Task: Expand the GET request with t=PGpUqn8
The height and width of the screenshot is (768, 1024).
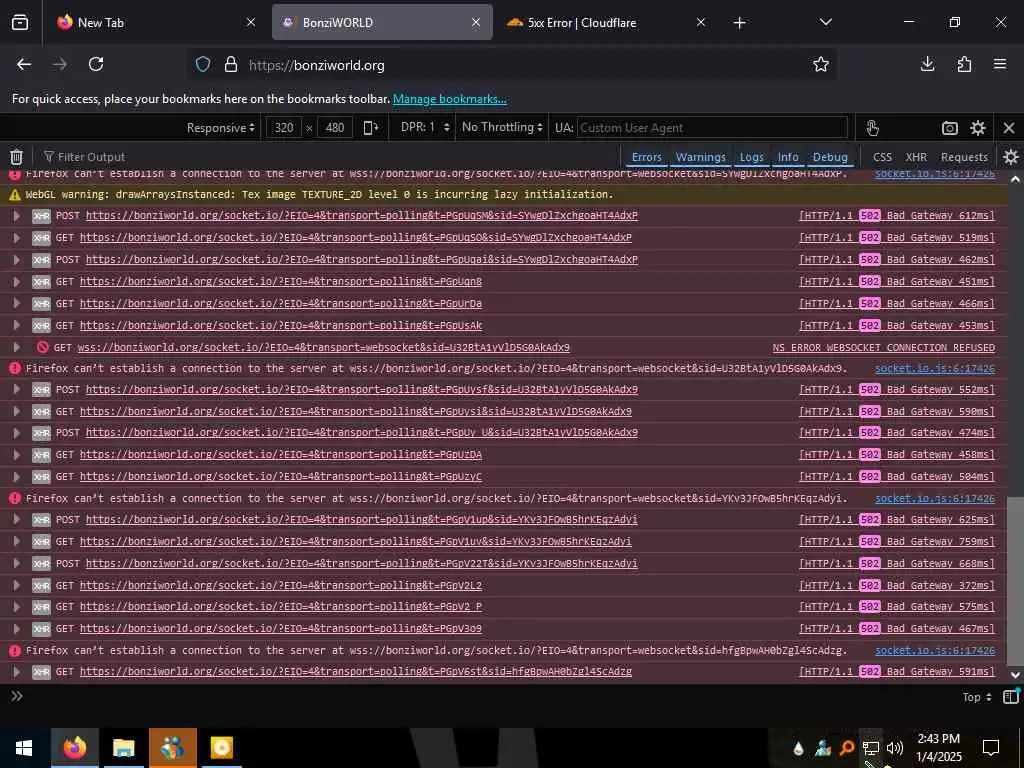Action: point(17,281)
